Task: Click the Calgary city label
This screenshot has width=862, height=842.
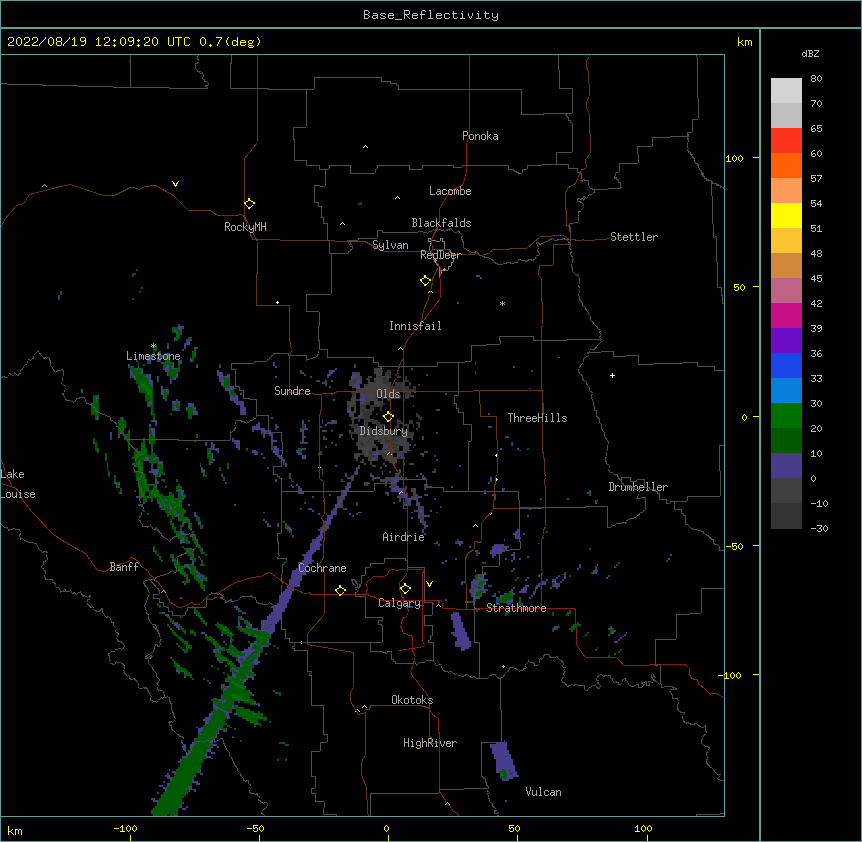Action: (x=400, y=603)
